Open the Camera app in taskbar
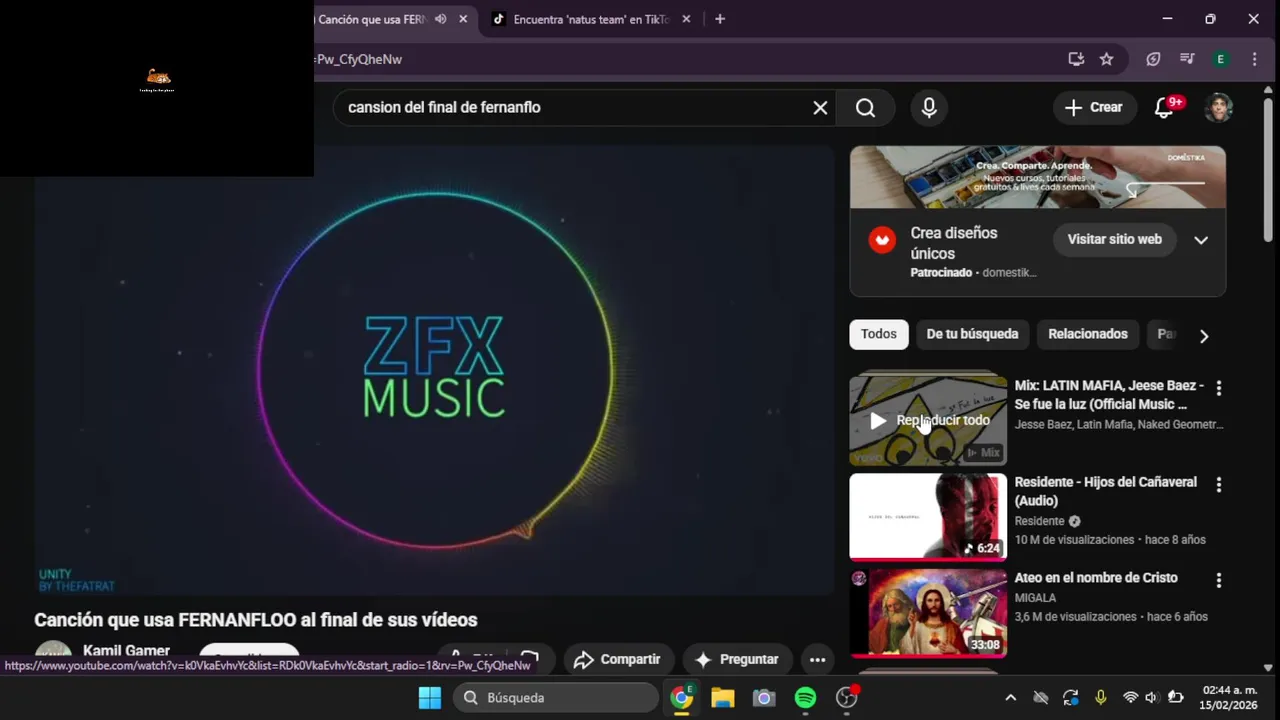Viewport: 1280px width, 720px height. pyautogui.click(x=764, y=697)
